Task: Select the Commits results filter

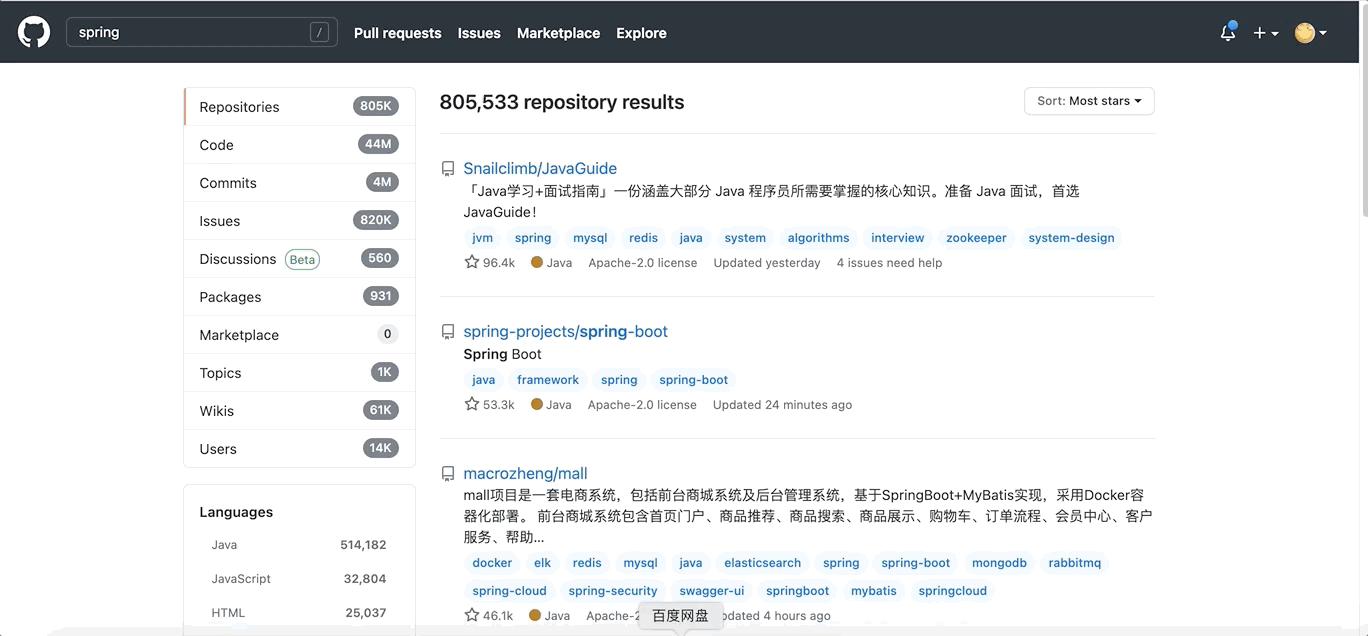Action: (x=299, y=183)
